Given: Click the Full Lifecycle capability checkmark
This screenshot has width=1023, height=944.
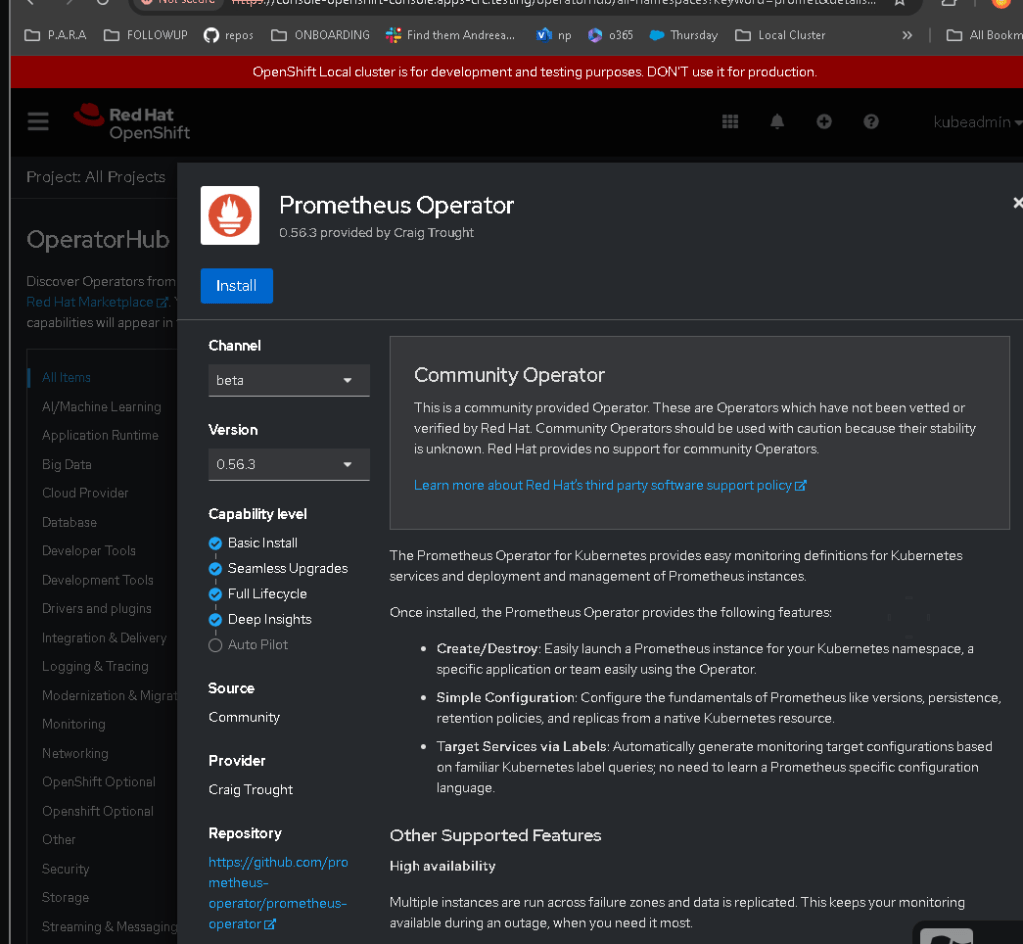Looking at the screenshot, I should 215,594.
